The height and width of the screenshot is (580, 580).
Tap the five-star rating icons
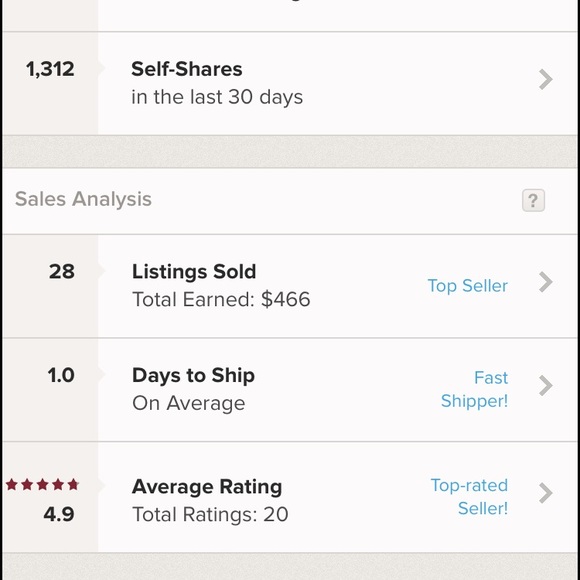43,484
